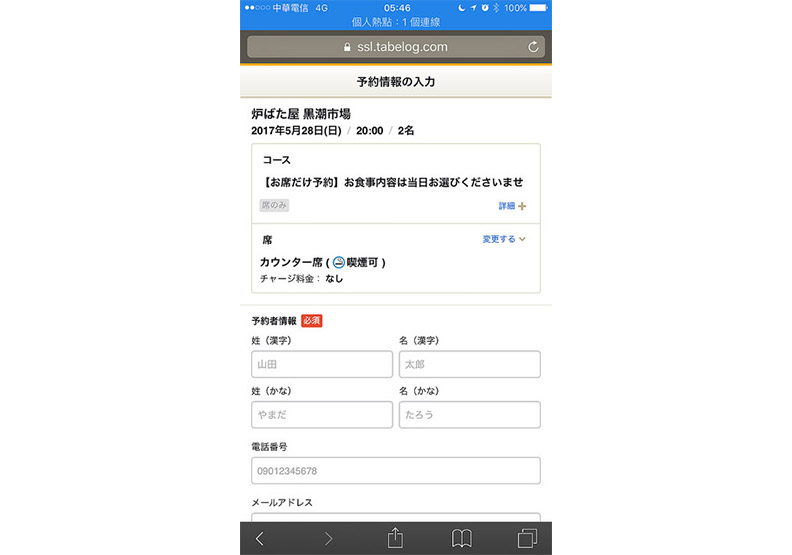Click the restaurant name 炉ばた屋 黒潮市場
Screen dimensions: 792x555
point(301,114)
